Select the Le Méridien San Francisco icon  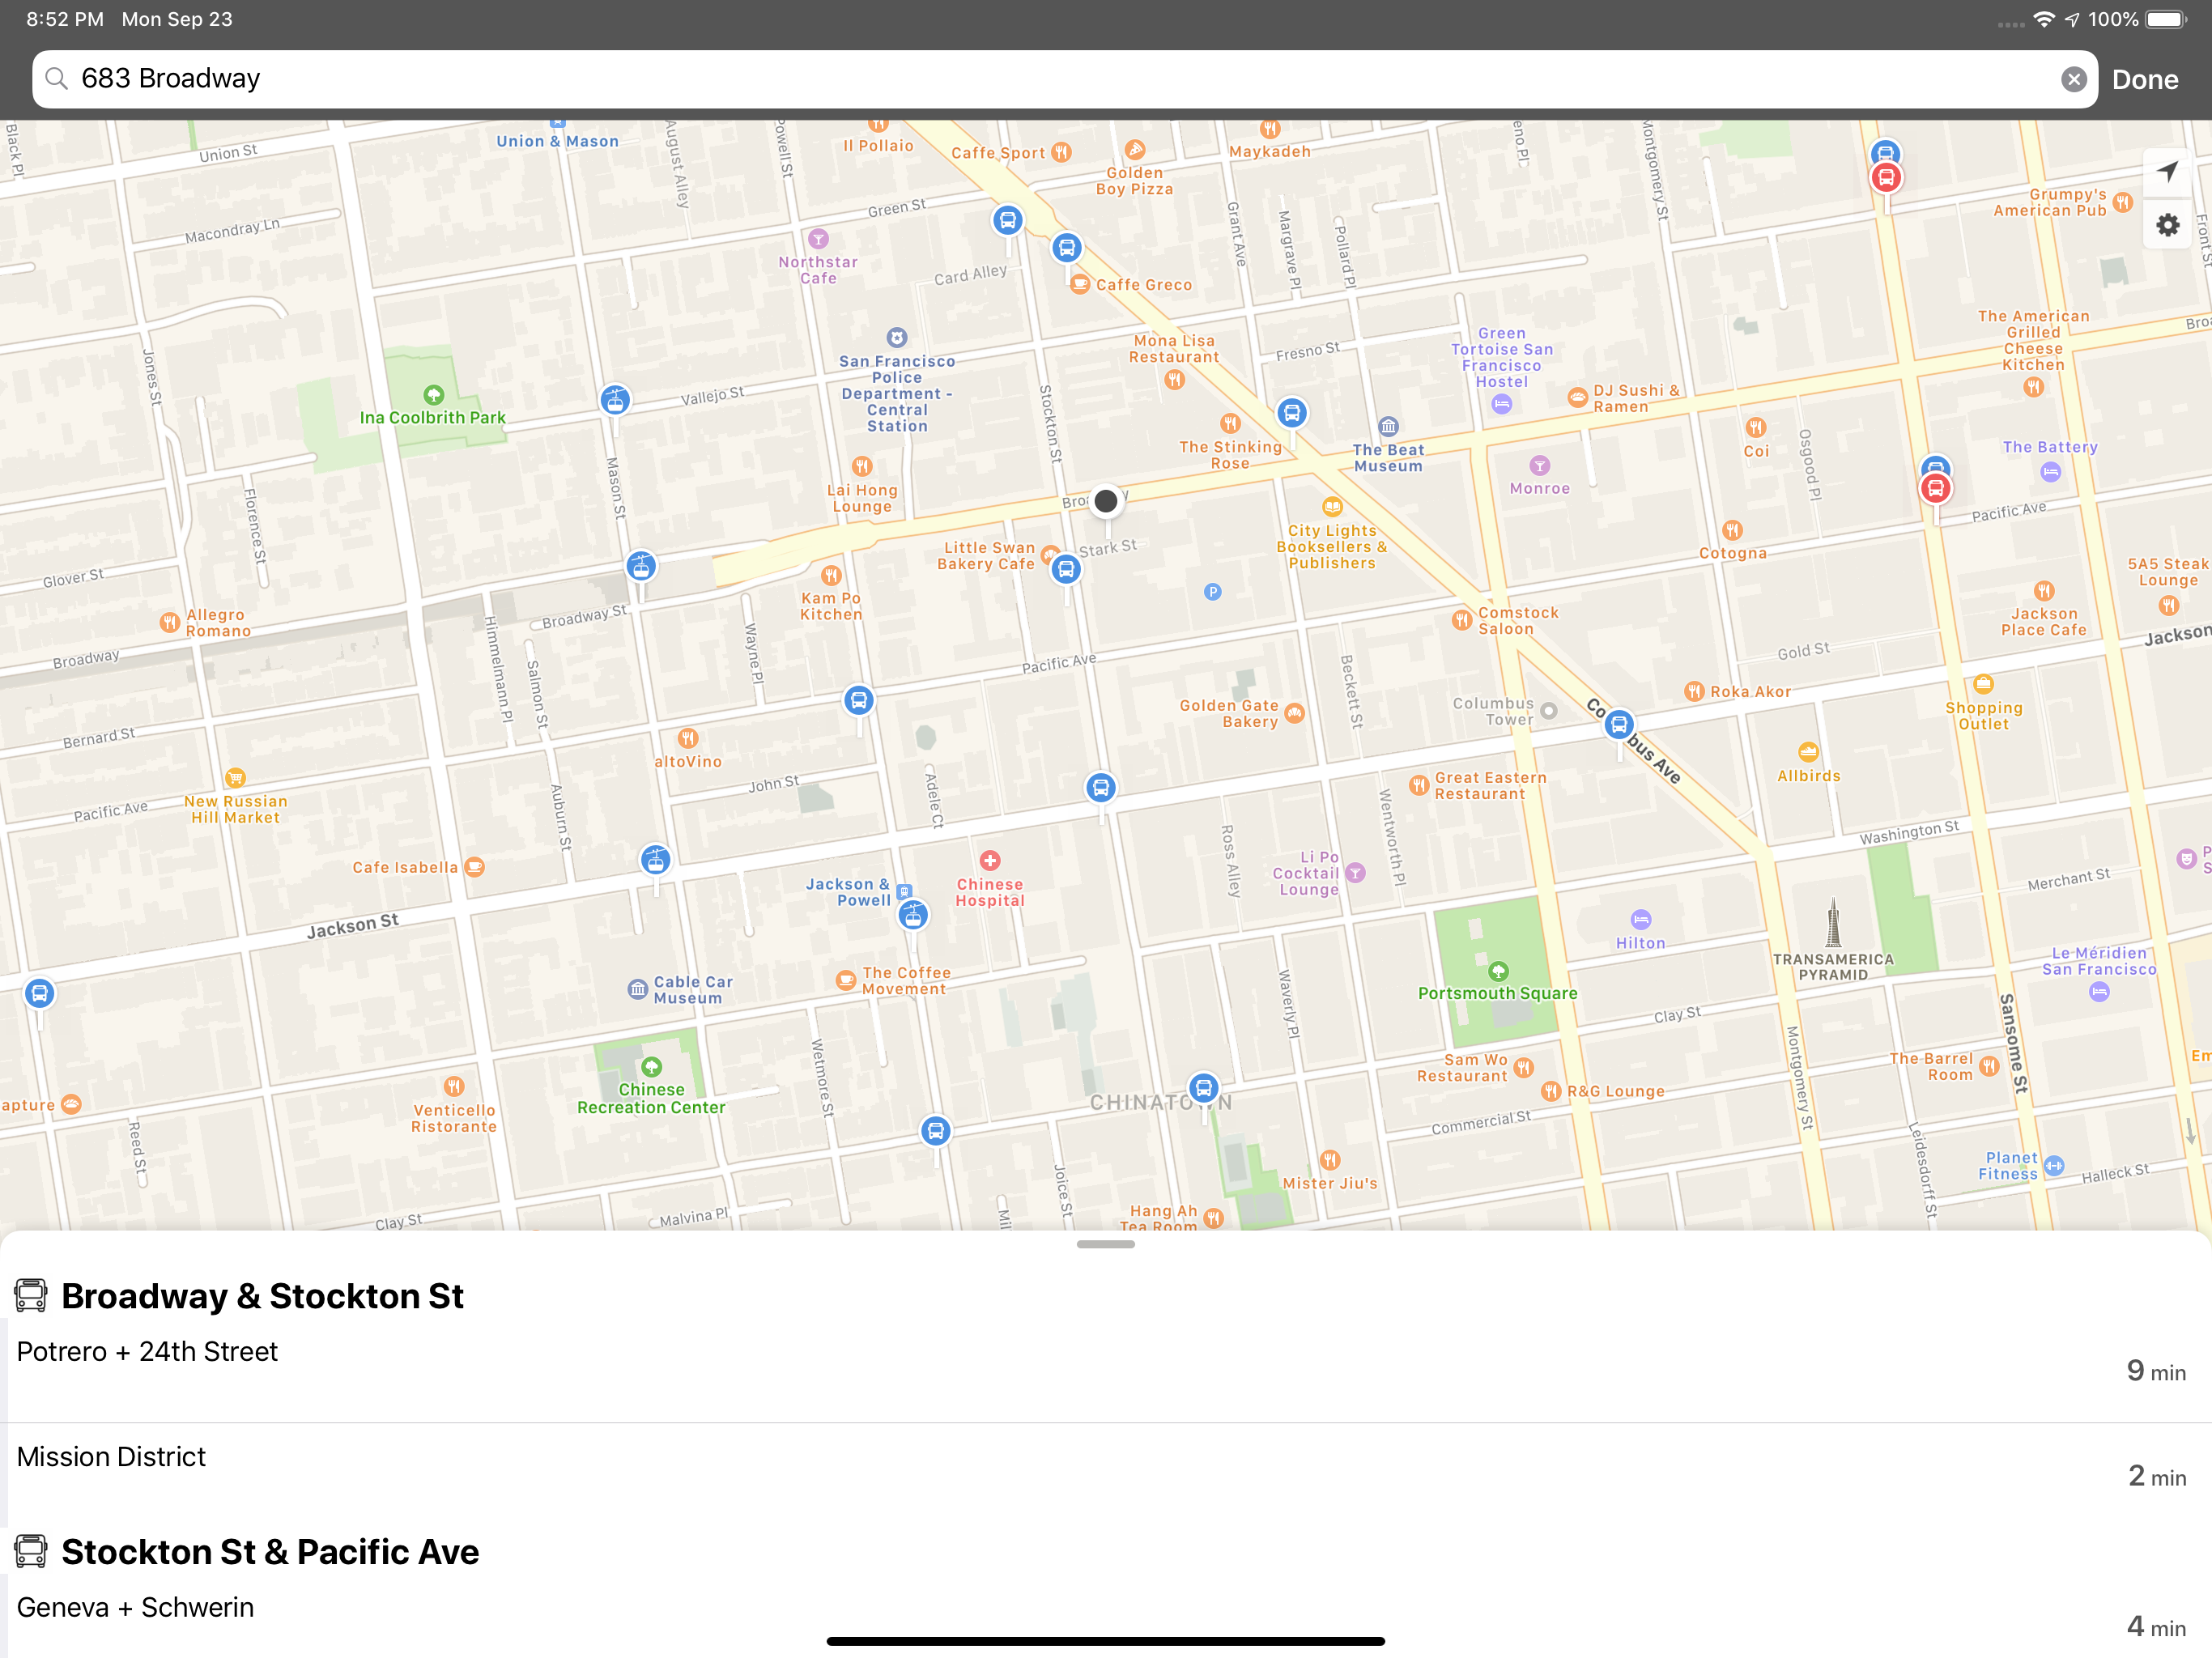pyautogui.click(x=2100, y=992)
